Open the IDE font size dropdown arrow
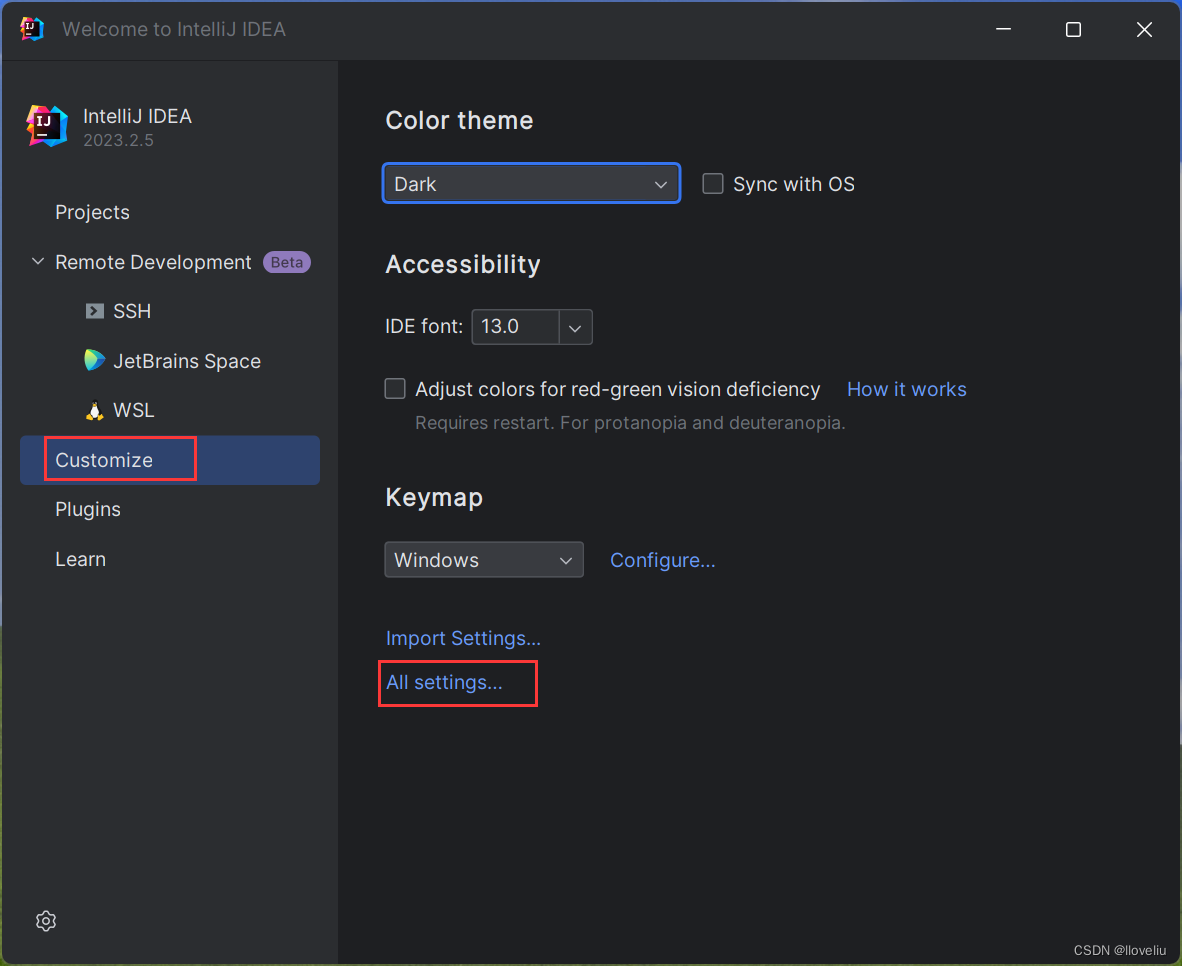The image size is (1182, 966). (x=575, y=327)
